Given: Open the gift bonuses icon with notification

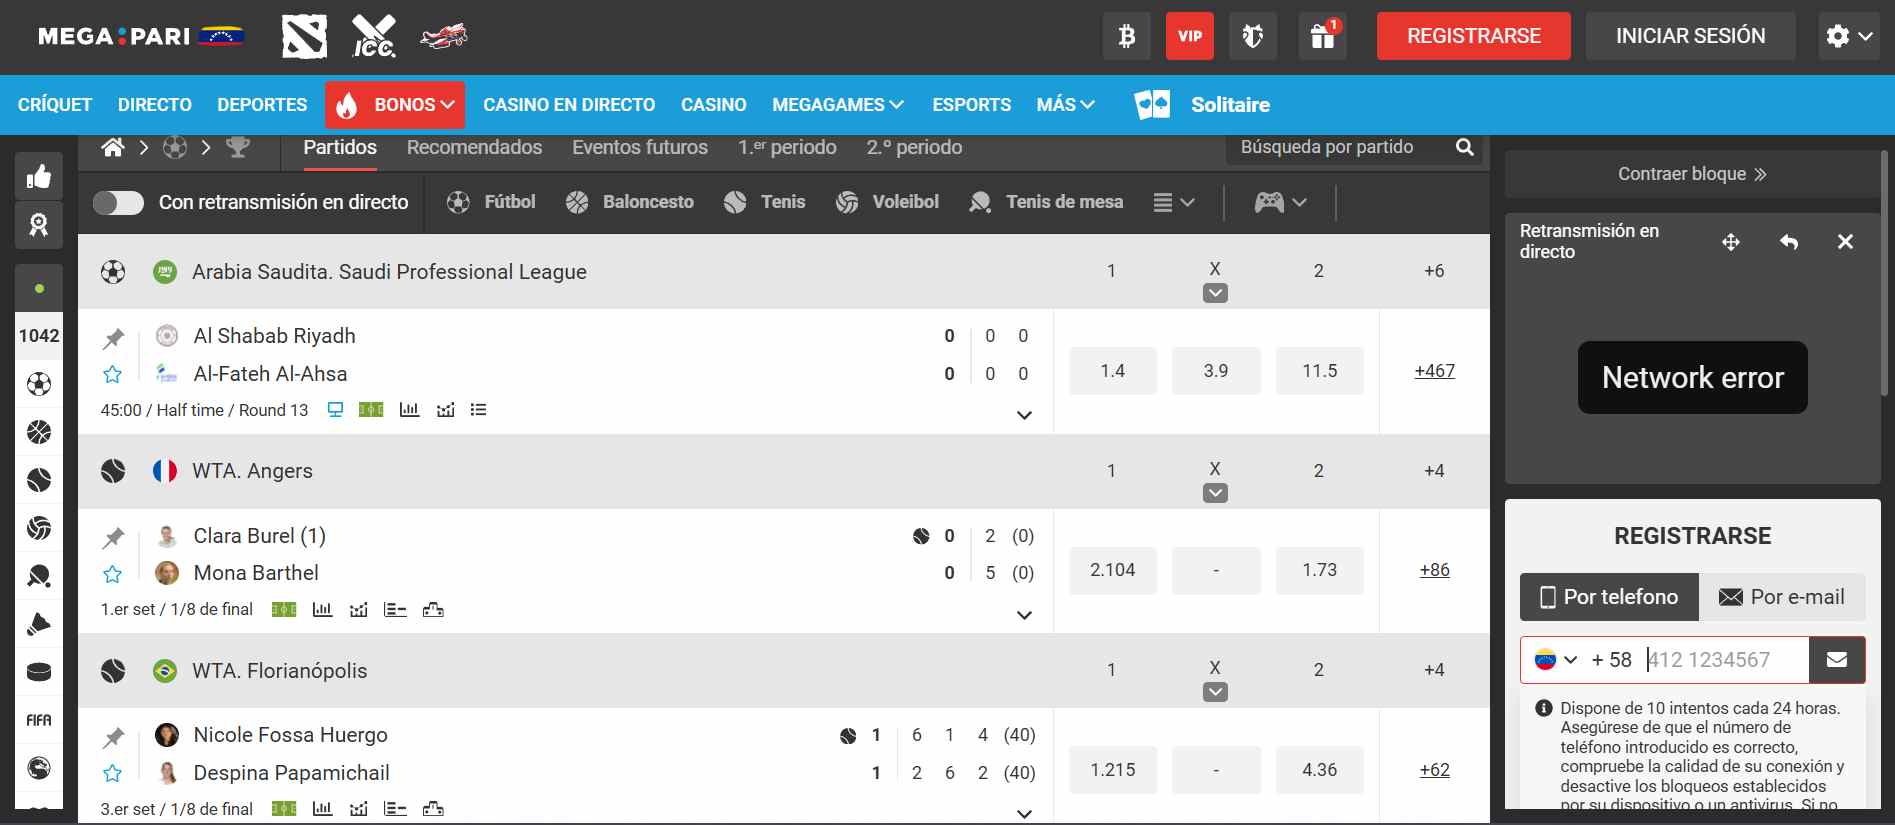Looking at the screenshot, I should coord(1322,36).
